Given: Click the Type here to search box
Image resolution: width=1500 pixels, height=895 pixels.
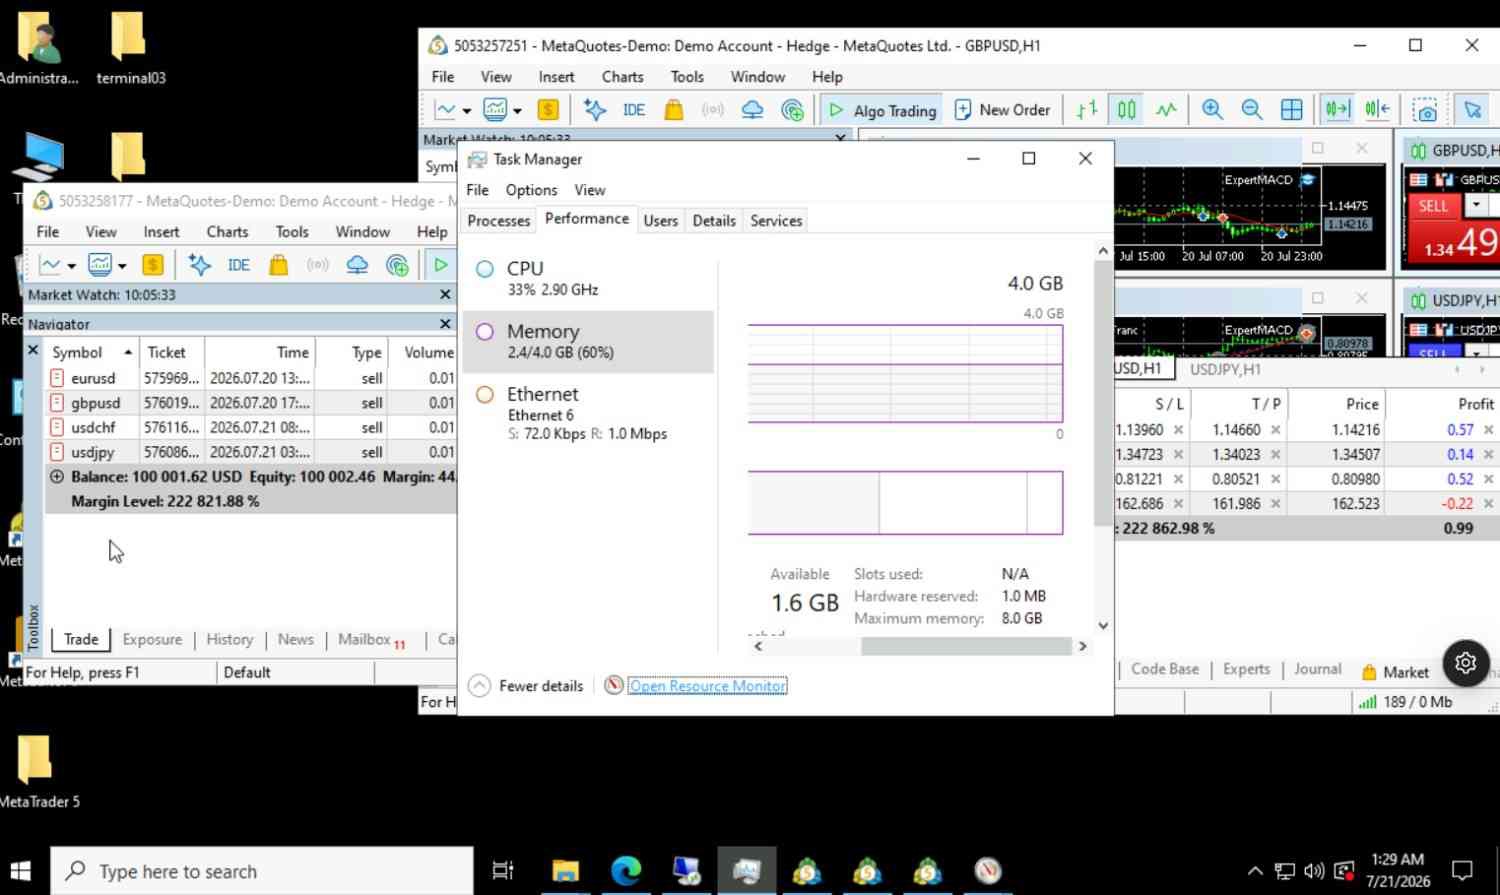Looking at the screenshot, I should pyautogui.click(x=262, y=871).
